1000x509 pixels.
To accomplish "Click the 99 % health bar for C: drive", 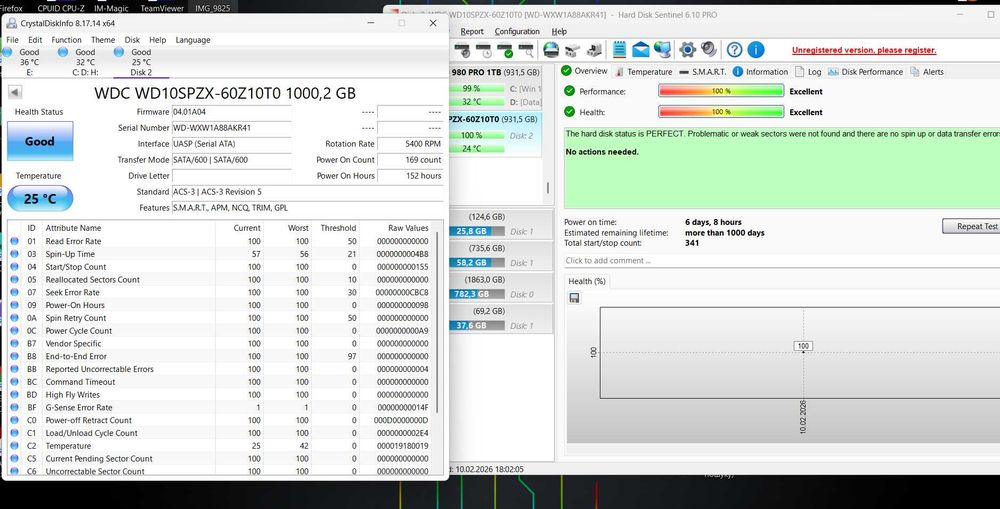I will click(x=475, y=89).
